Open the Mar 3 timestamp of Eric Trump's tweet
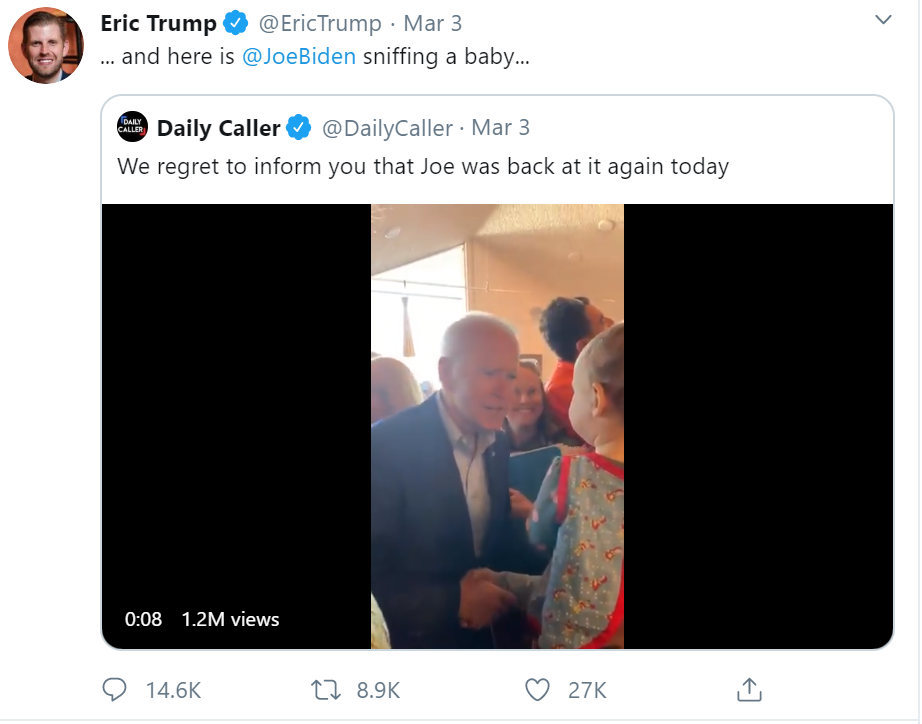 coord(433,23)
